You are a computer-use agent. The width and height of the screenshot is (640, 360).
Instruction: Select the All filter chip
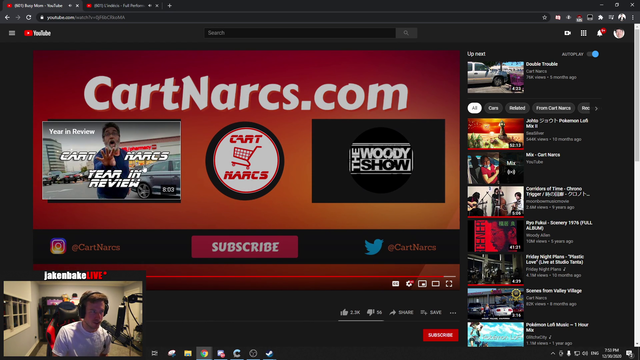474,108
